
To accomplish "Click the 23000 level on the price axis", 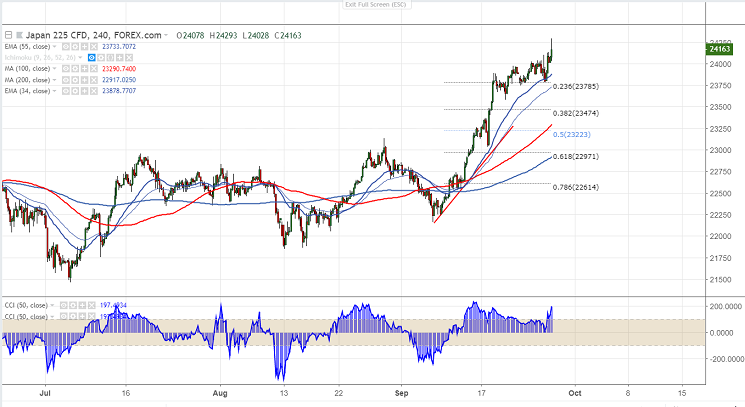I will pyautogui.click(x=720, y=150).
